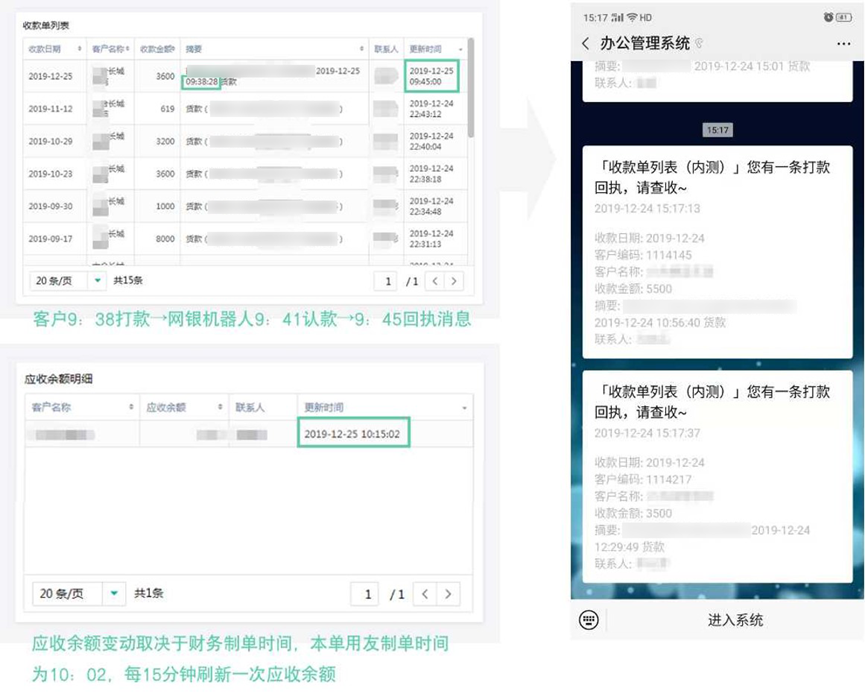Tap the cellular signal icon in status bar
This screenshot has width=865, height=694.
pyautogui.click(x=617, y=18)
